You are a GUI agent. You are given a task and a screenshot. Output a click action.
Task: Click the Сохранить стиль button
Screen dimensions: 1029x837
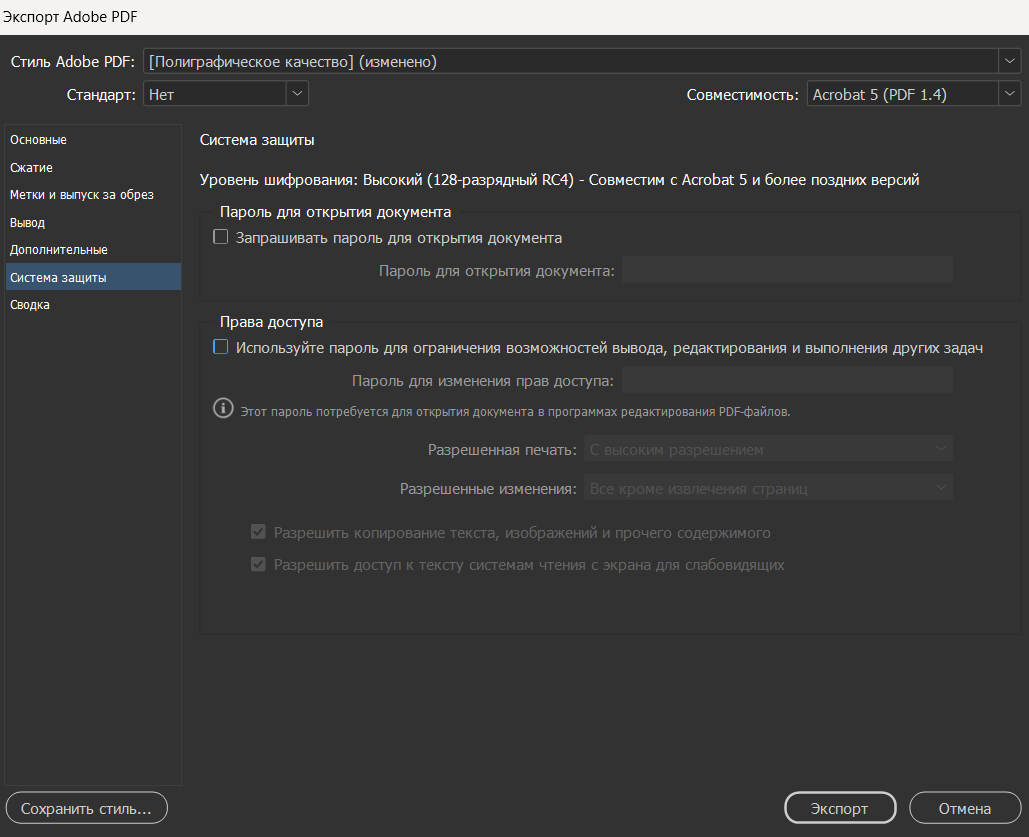[x=87, y=808]
